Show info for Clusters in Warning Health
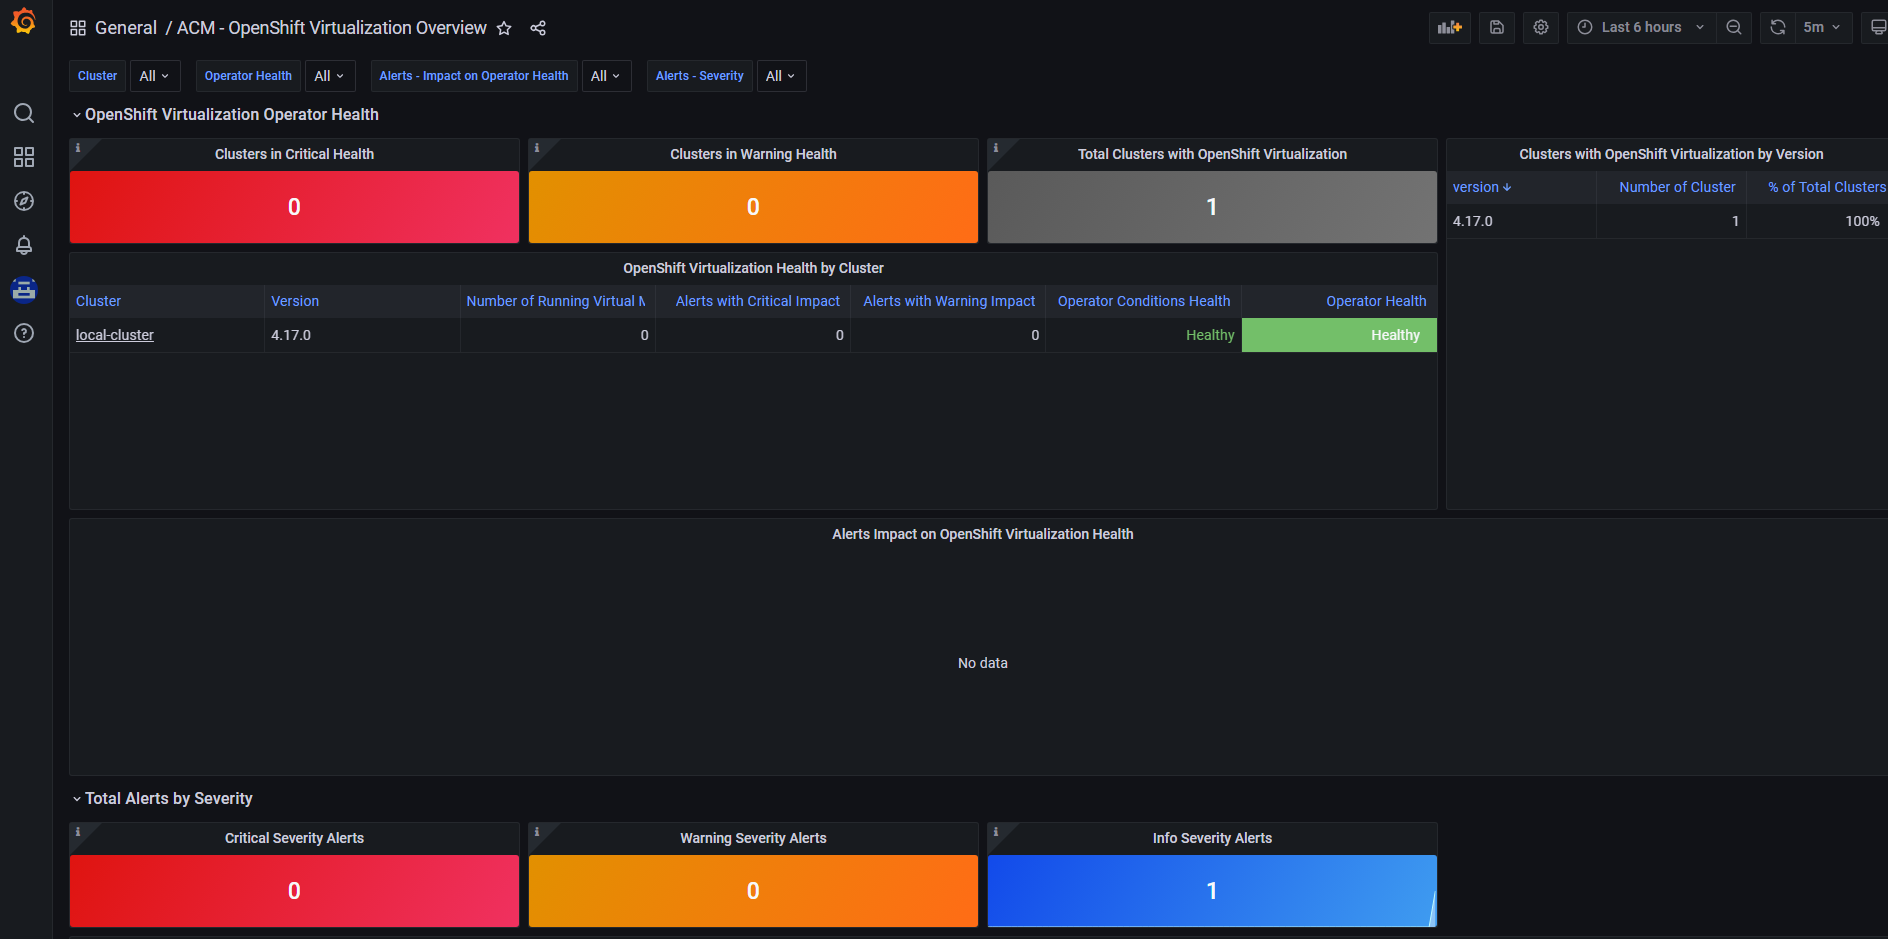 [537, 148]
